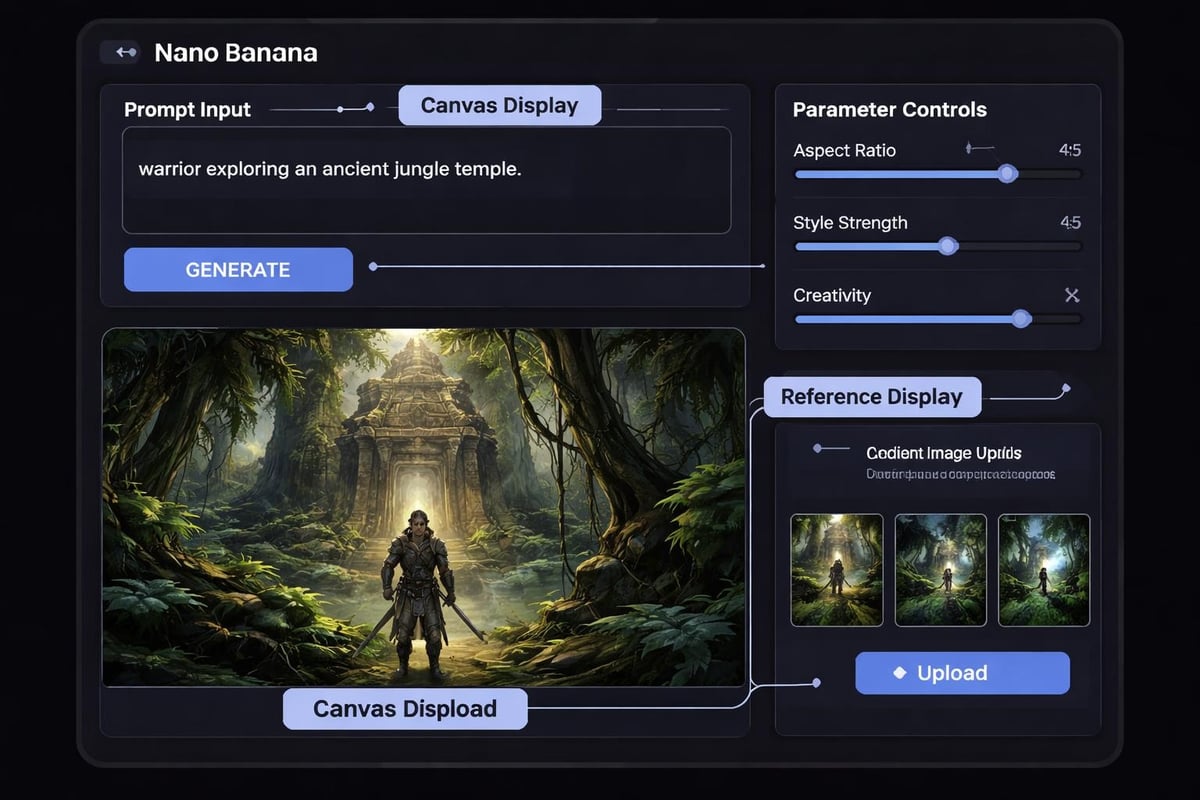The image size is (1200, 800).
Task: Click the Canvas Dispload label below the image
Action: 404,709
